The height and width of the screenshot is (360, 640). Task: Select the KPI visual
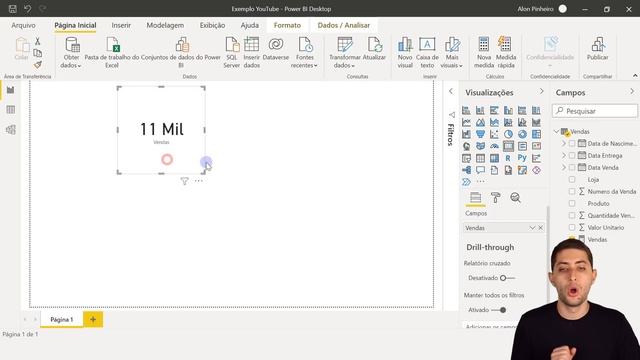click(536, 146)
